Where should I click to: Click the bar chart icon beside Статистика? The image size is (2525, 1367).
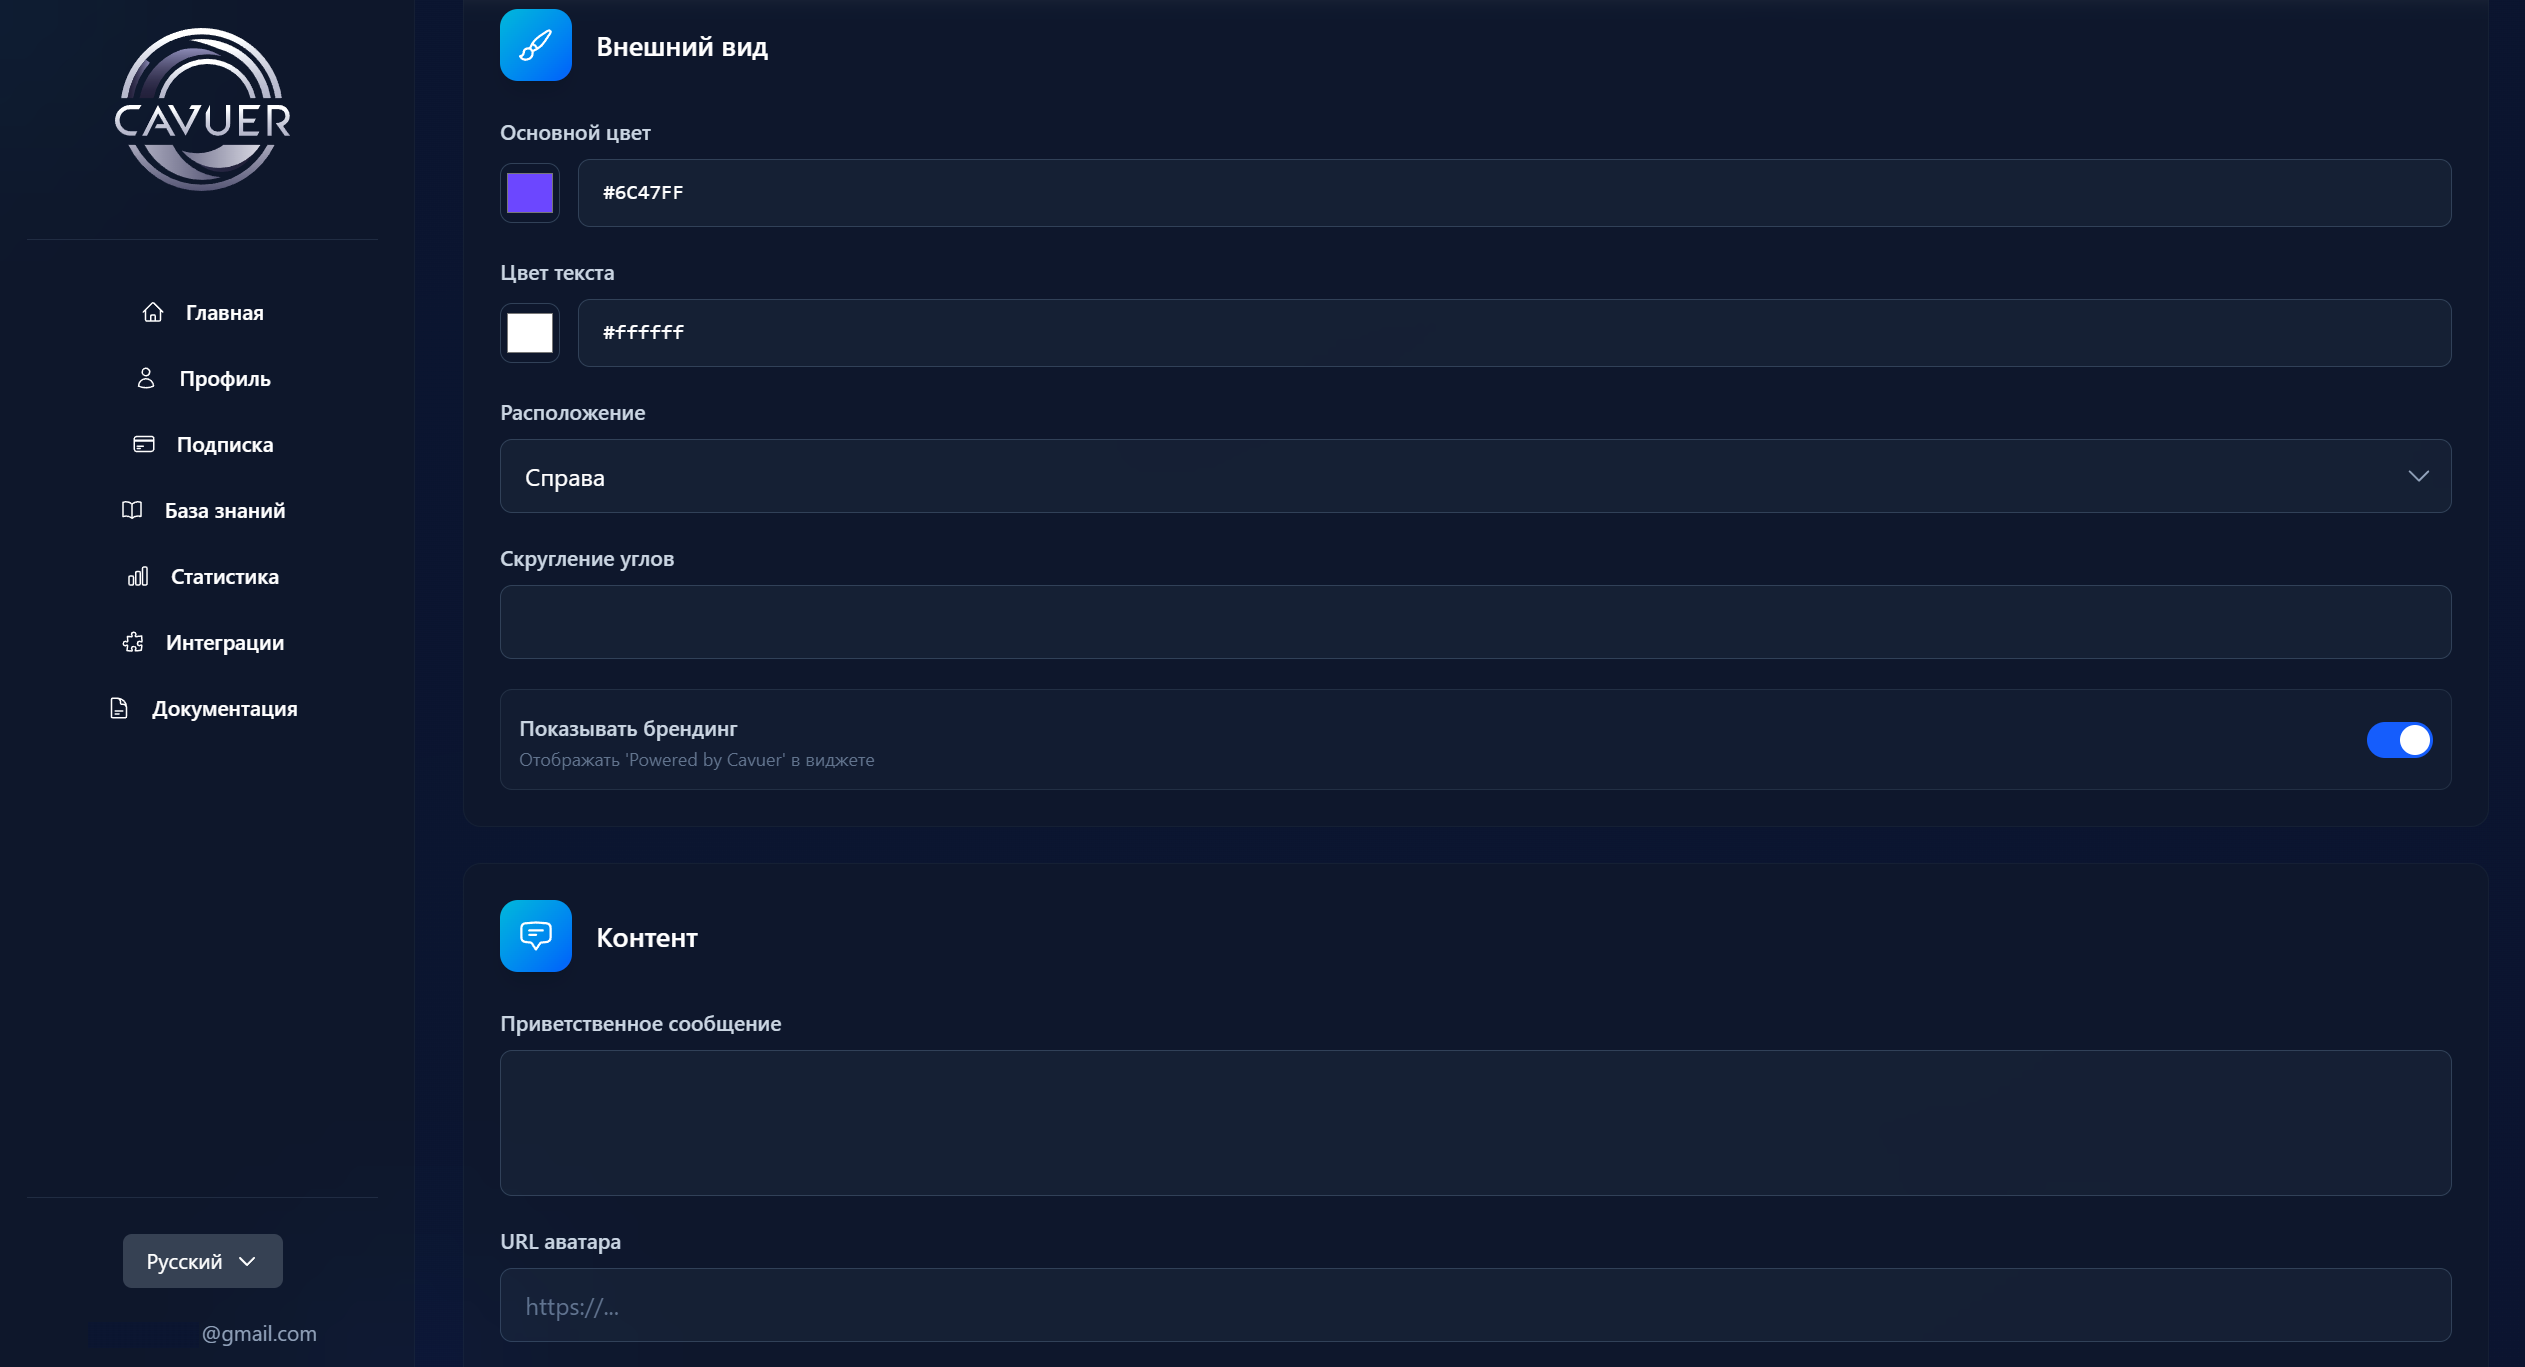(138, 576)
